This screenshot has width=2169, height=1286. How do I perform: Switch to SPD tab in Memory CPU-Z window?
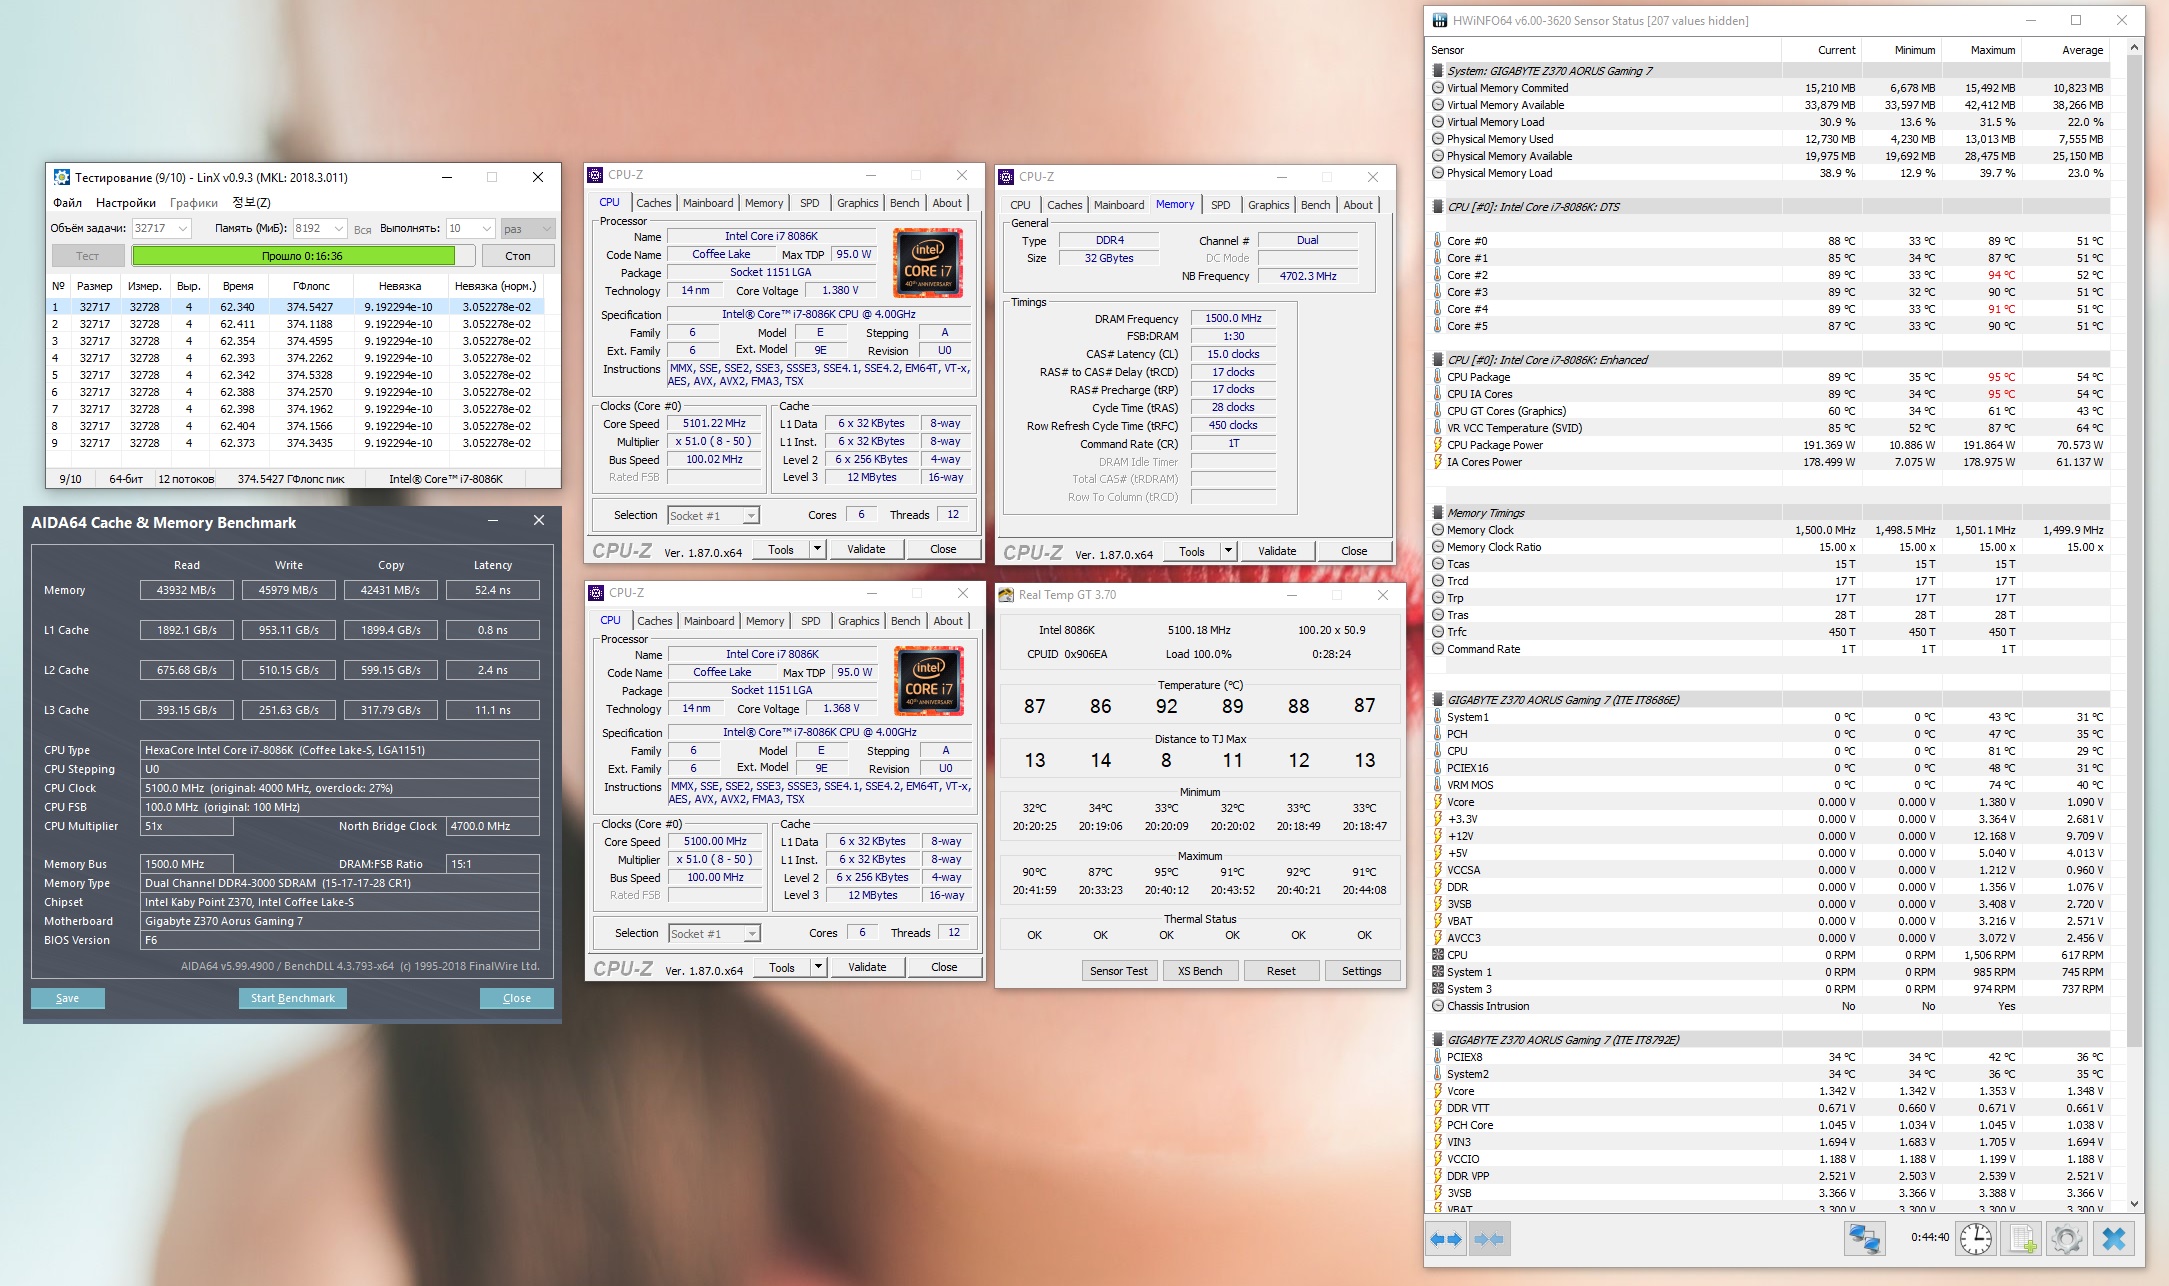[1220, 205]
